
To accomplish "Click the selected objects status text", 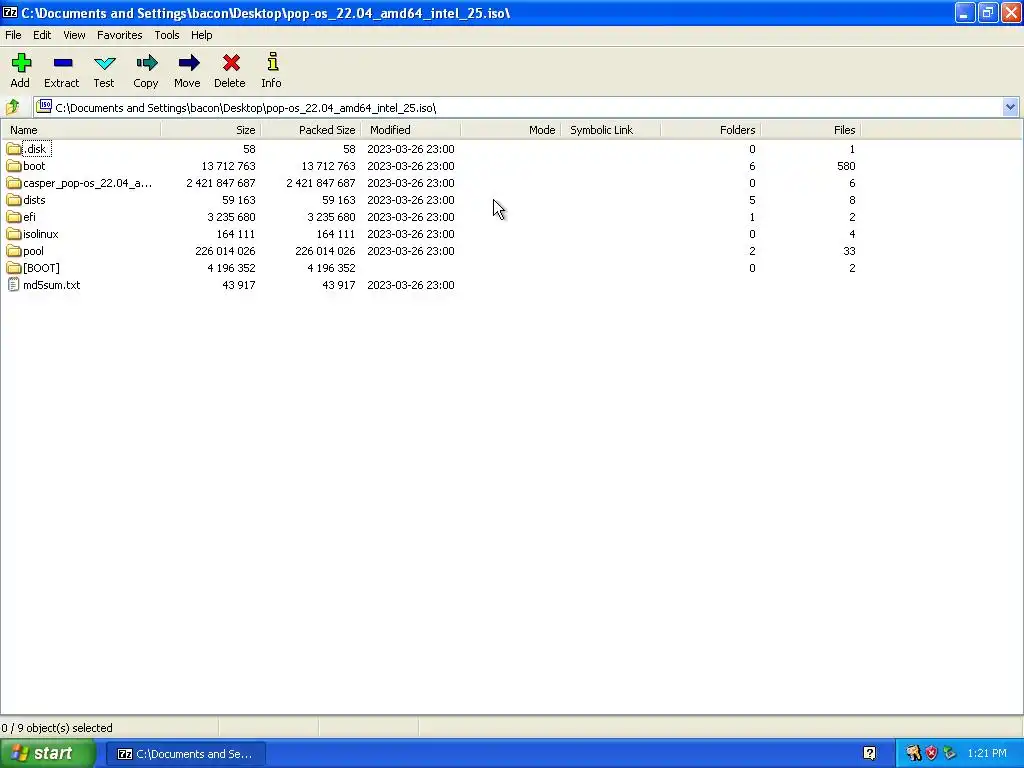I will click(57, 728).
